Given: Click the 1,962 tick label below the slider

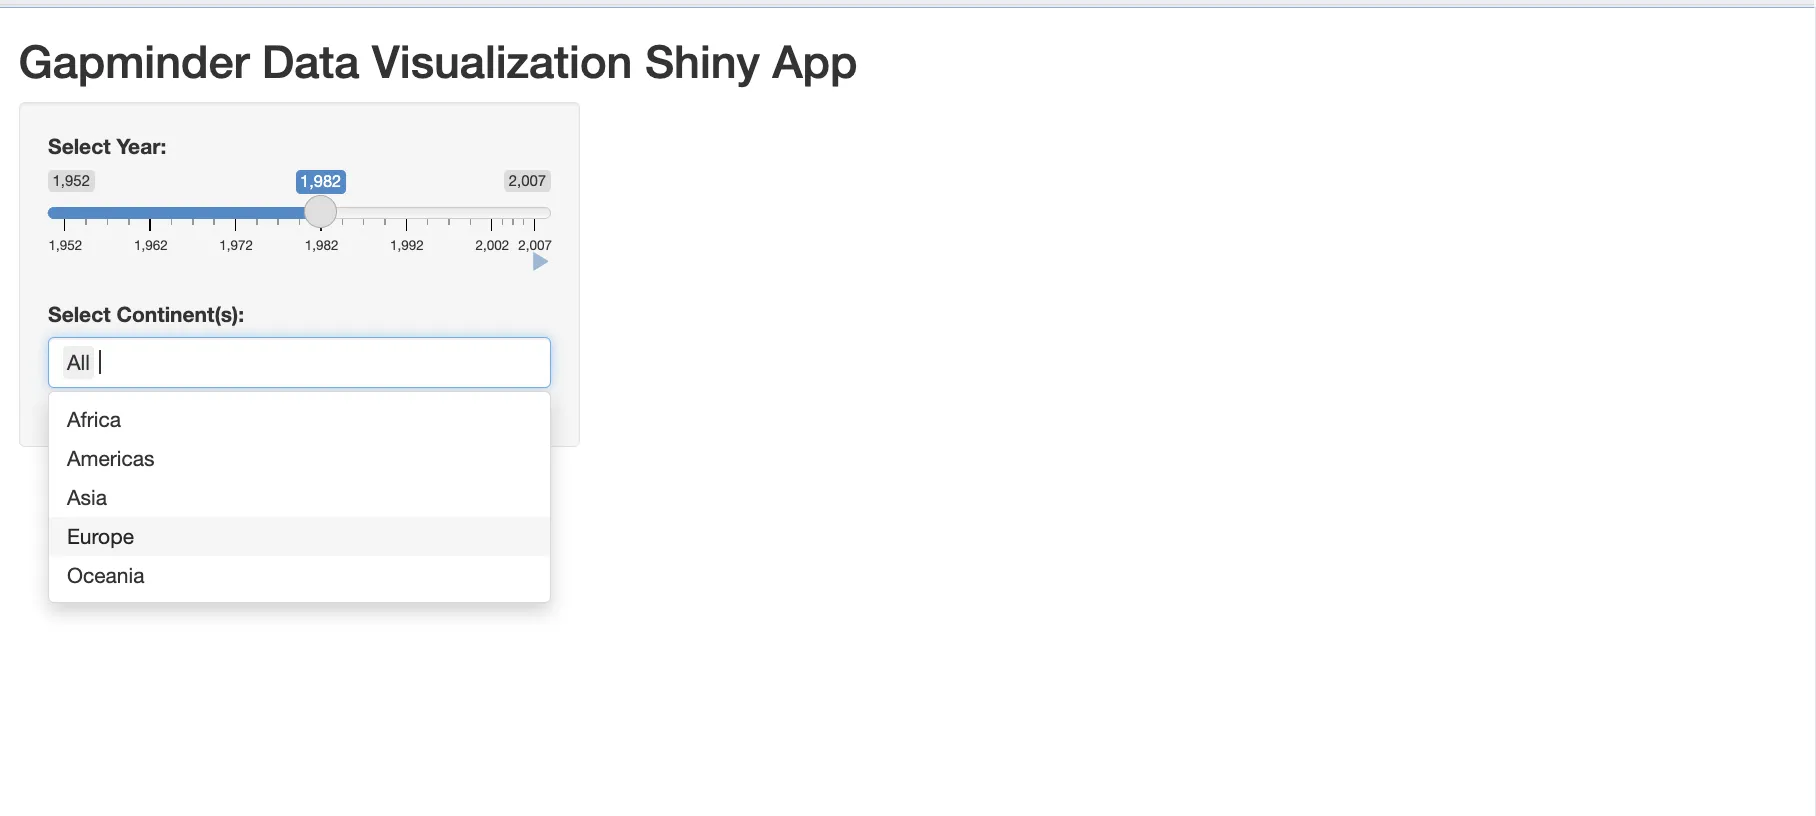Looking at the screenshot, I should pyautogui.click(x=151, y=245).
